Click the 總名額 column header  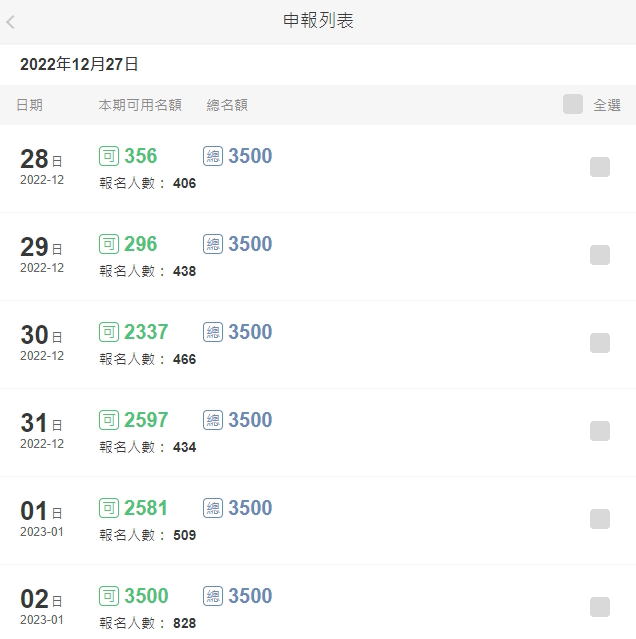point(227,105)
